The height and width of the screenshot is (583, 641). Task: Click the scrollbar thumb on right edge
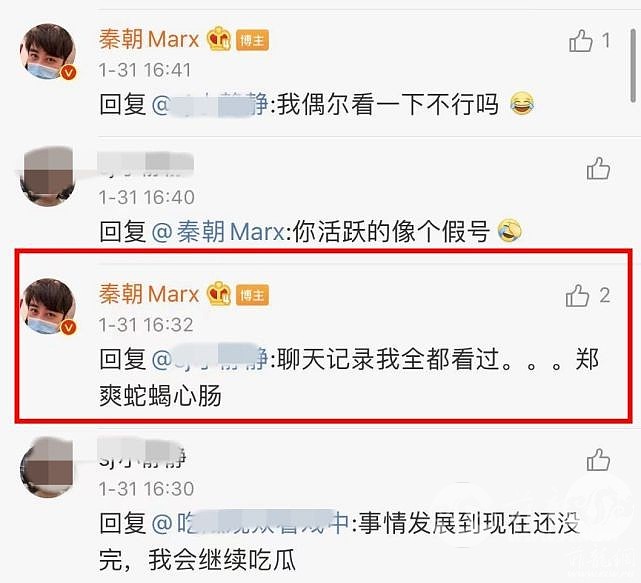tap(633, 65)
